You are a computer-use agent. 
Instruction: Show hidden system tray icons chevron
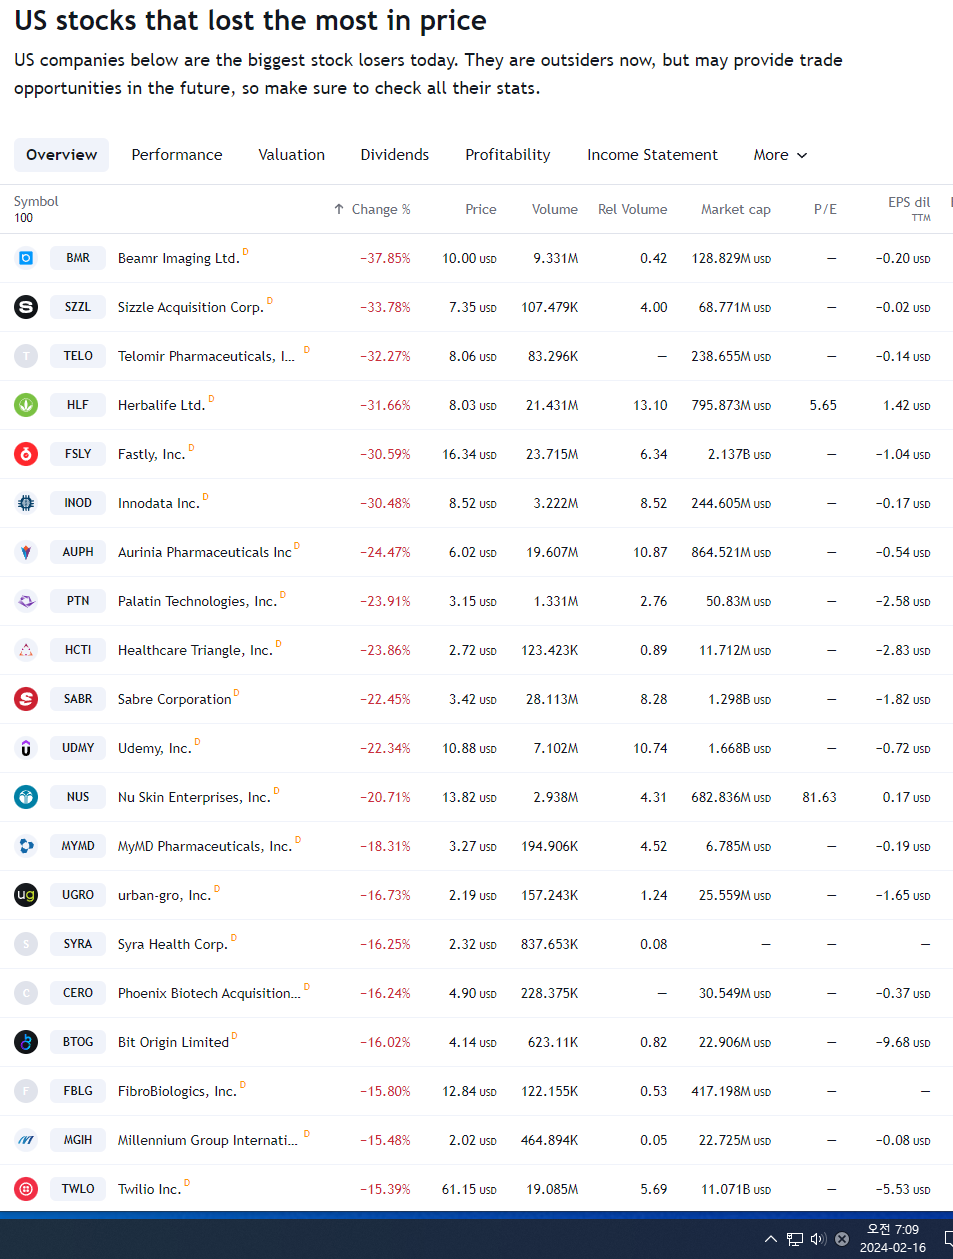771,1239
